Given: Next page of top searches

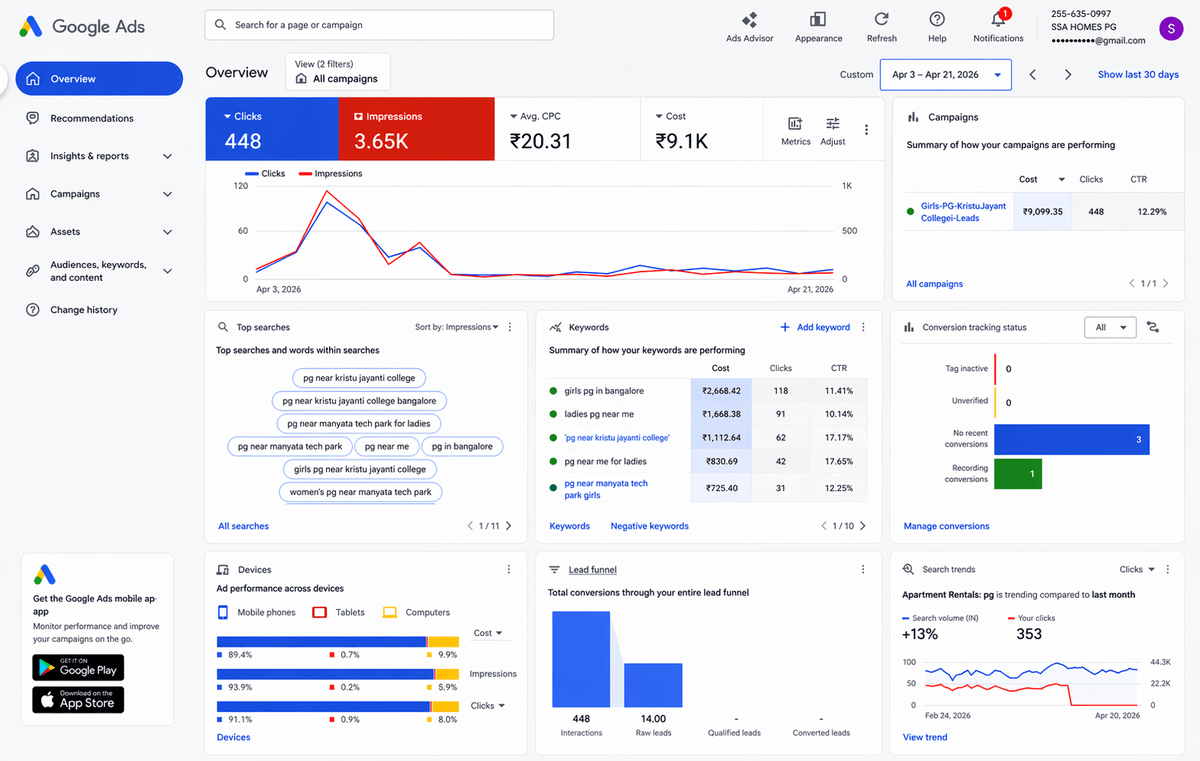Looking at the screenshot, I should [x=508, y=526].
